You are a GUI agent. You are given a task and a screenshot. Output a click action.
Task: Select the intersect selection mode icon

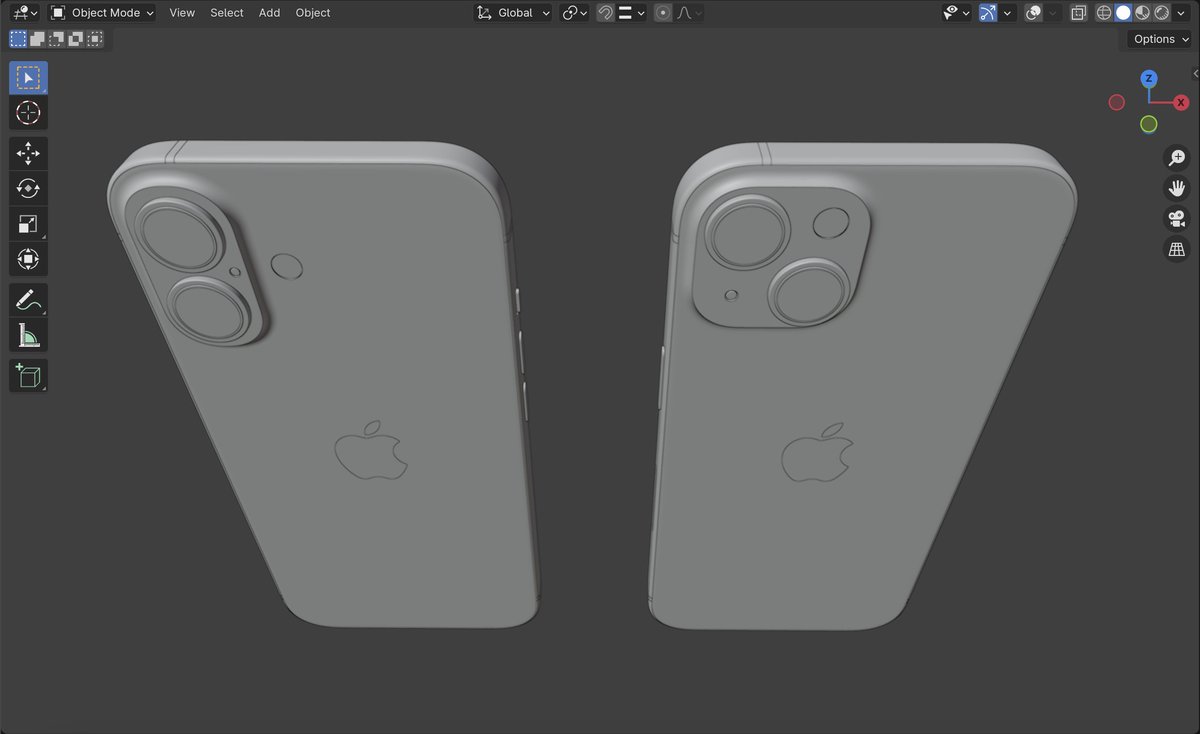pyautogui.click(x=94, y=39)
